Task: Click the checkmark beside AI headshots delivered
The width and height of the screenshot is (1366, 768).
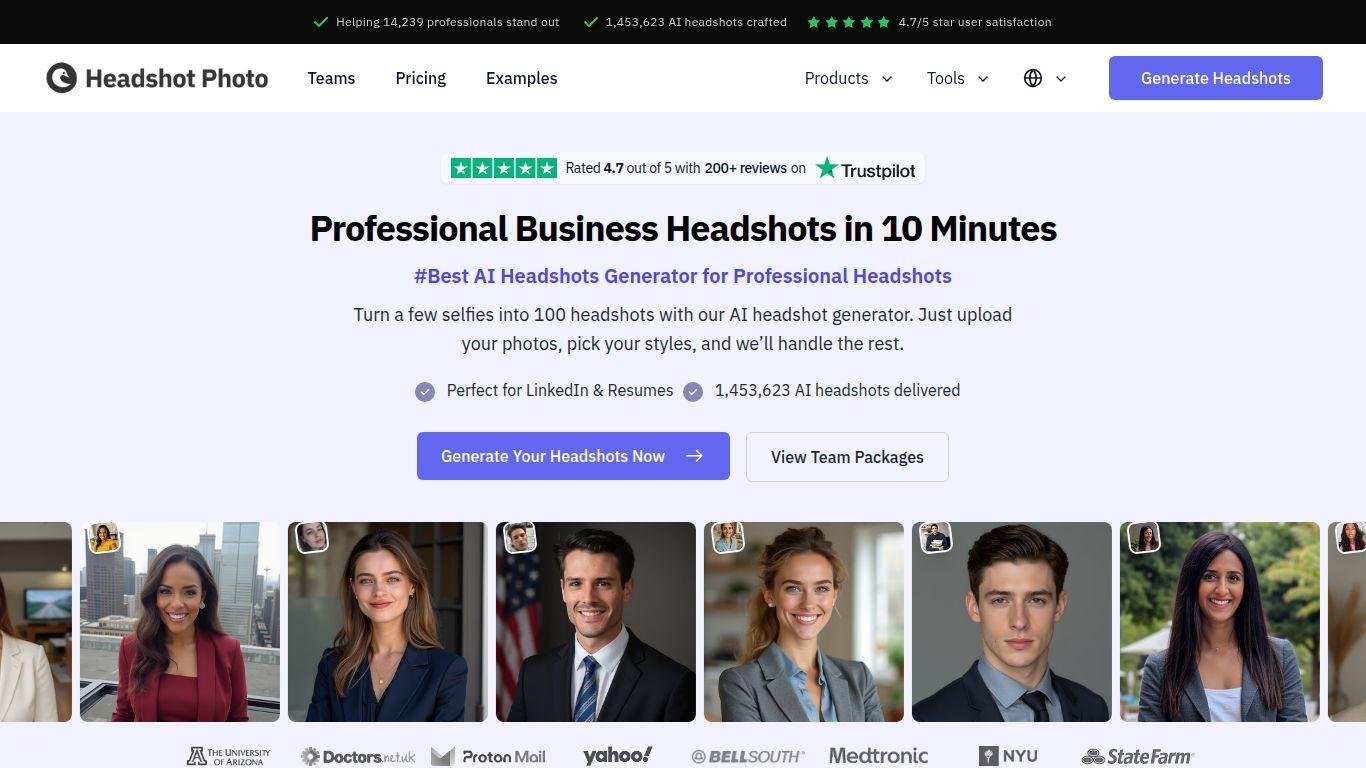Action: pos(693,391)
